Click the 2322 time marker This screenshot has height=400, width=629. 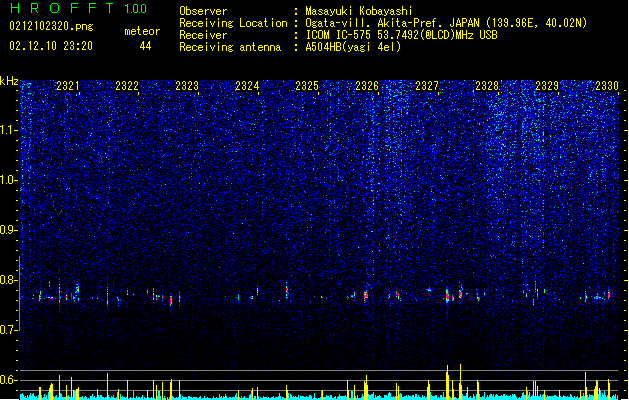[x=127, y=85]
